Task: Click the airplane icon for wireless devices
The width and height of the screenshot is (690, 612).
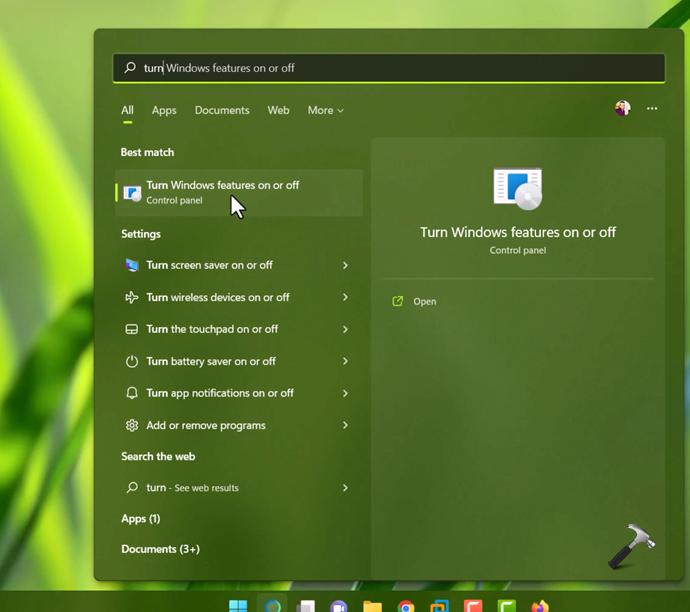Action: click(x=132, y=297)
